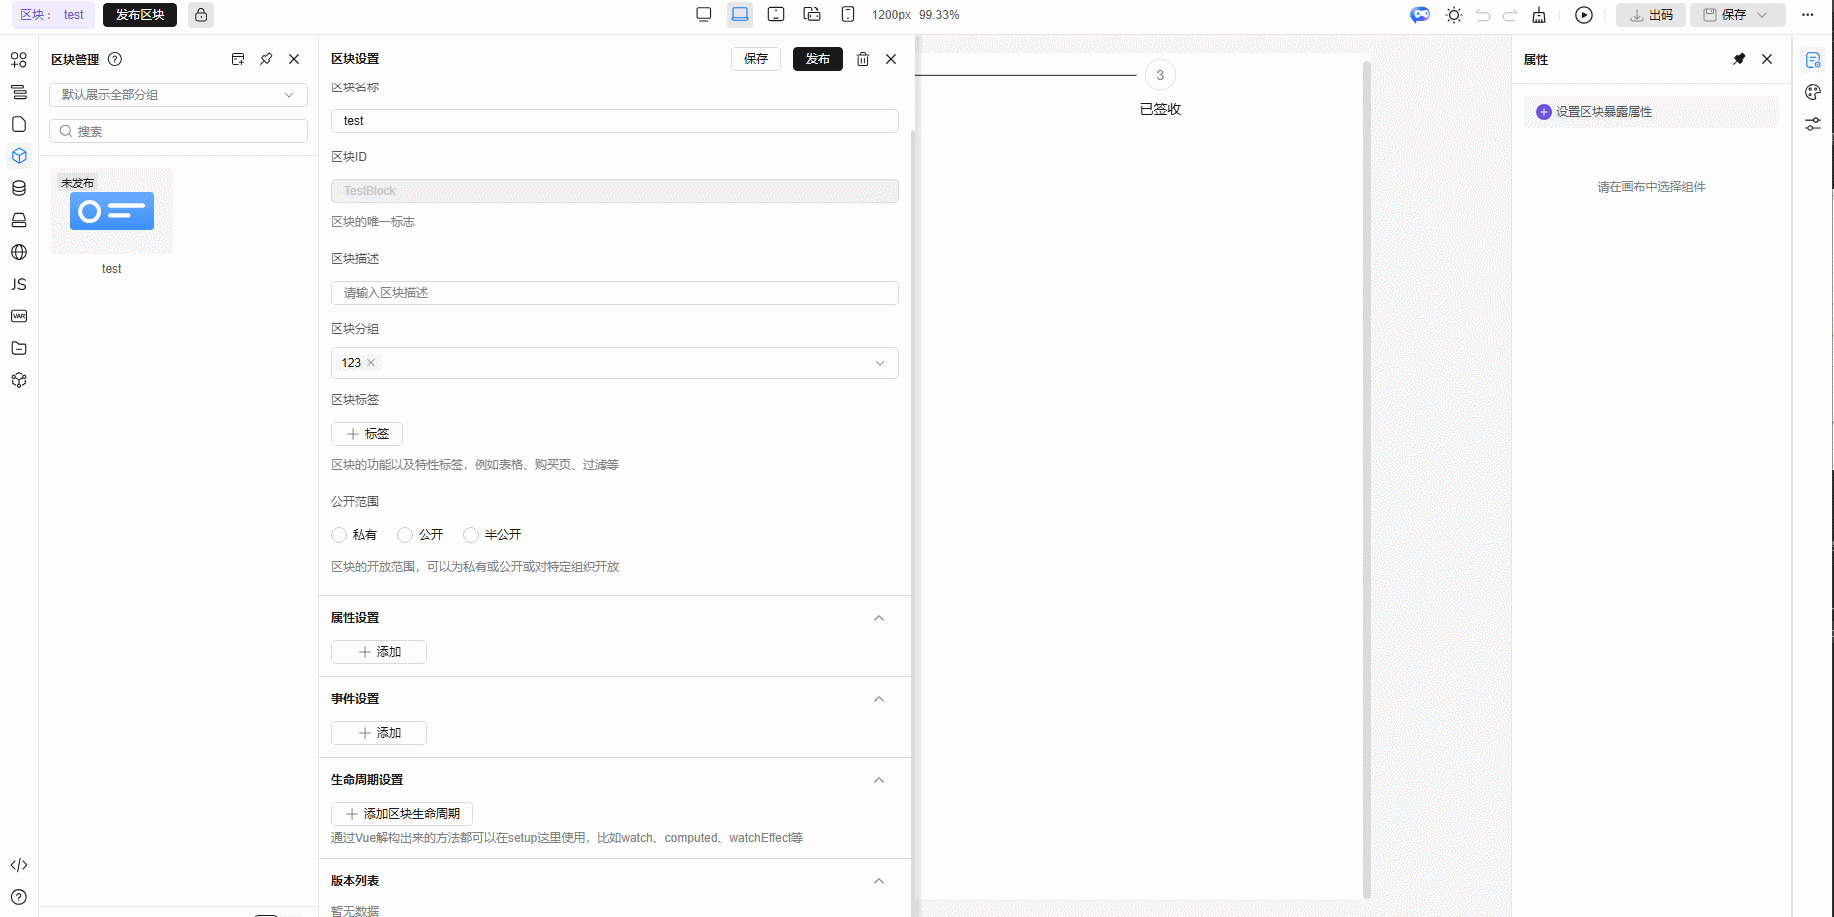1834x917 pixels.
Task: Collapse the 属性设置 section
Action: point(879,618)
